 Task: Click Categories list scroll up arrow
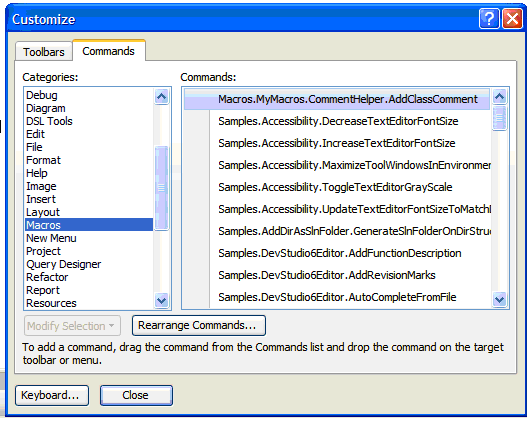(x=162, y=97)
